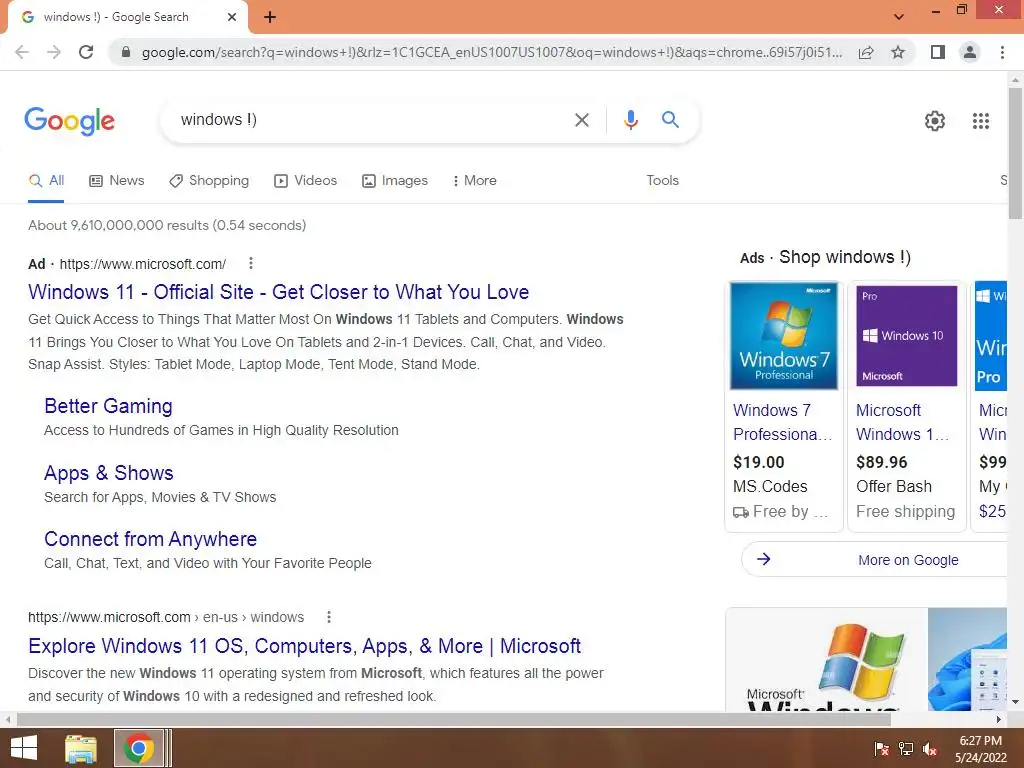Screen dimensions: 1024x768
Task: Open the Better Gaming sitelink
Action: [108, 406]
